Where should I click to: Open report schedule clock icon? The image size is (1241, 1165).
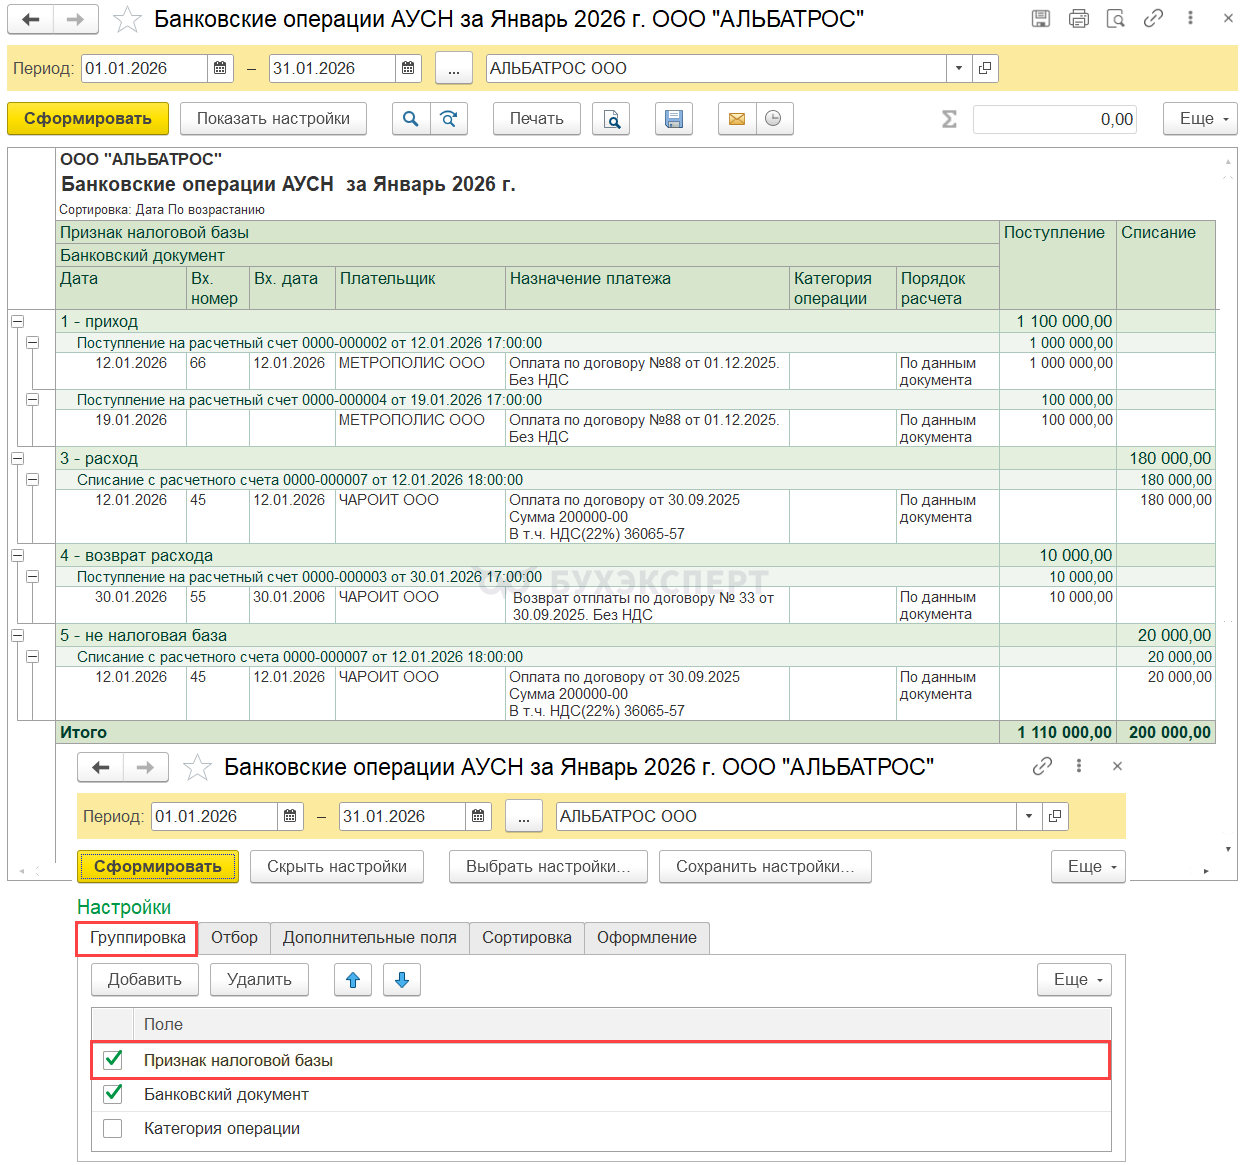pyautogui.click(x=773, y=119)
